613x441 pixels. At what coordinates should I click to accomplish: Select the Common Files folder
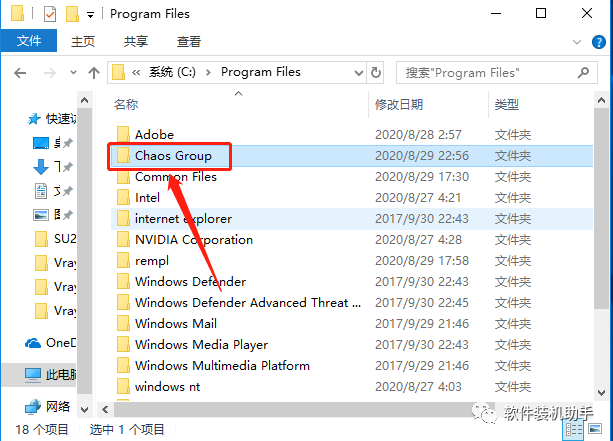click(176, 177)
